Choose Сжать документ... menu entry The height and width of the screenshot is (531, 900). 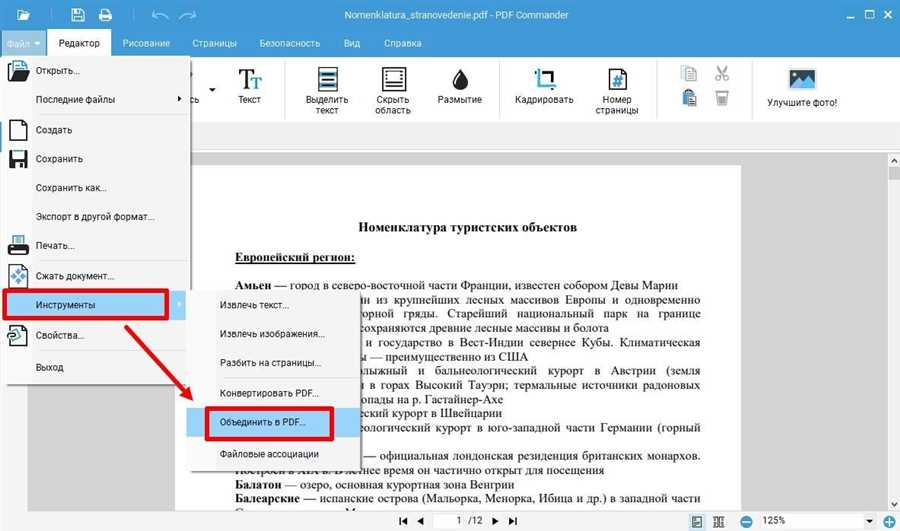[98, 276]
